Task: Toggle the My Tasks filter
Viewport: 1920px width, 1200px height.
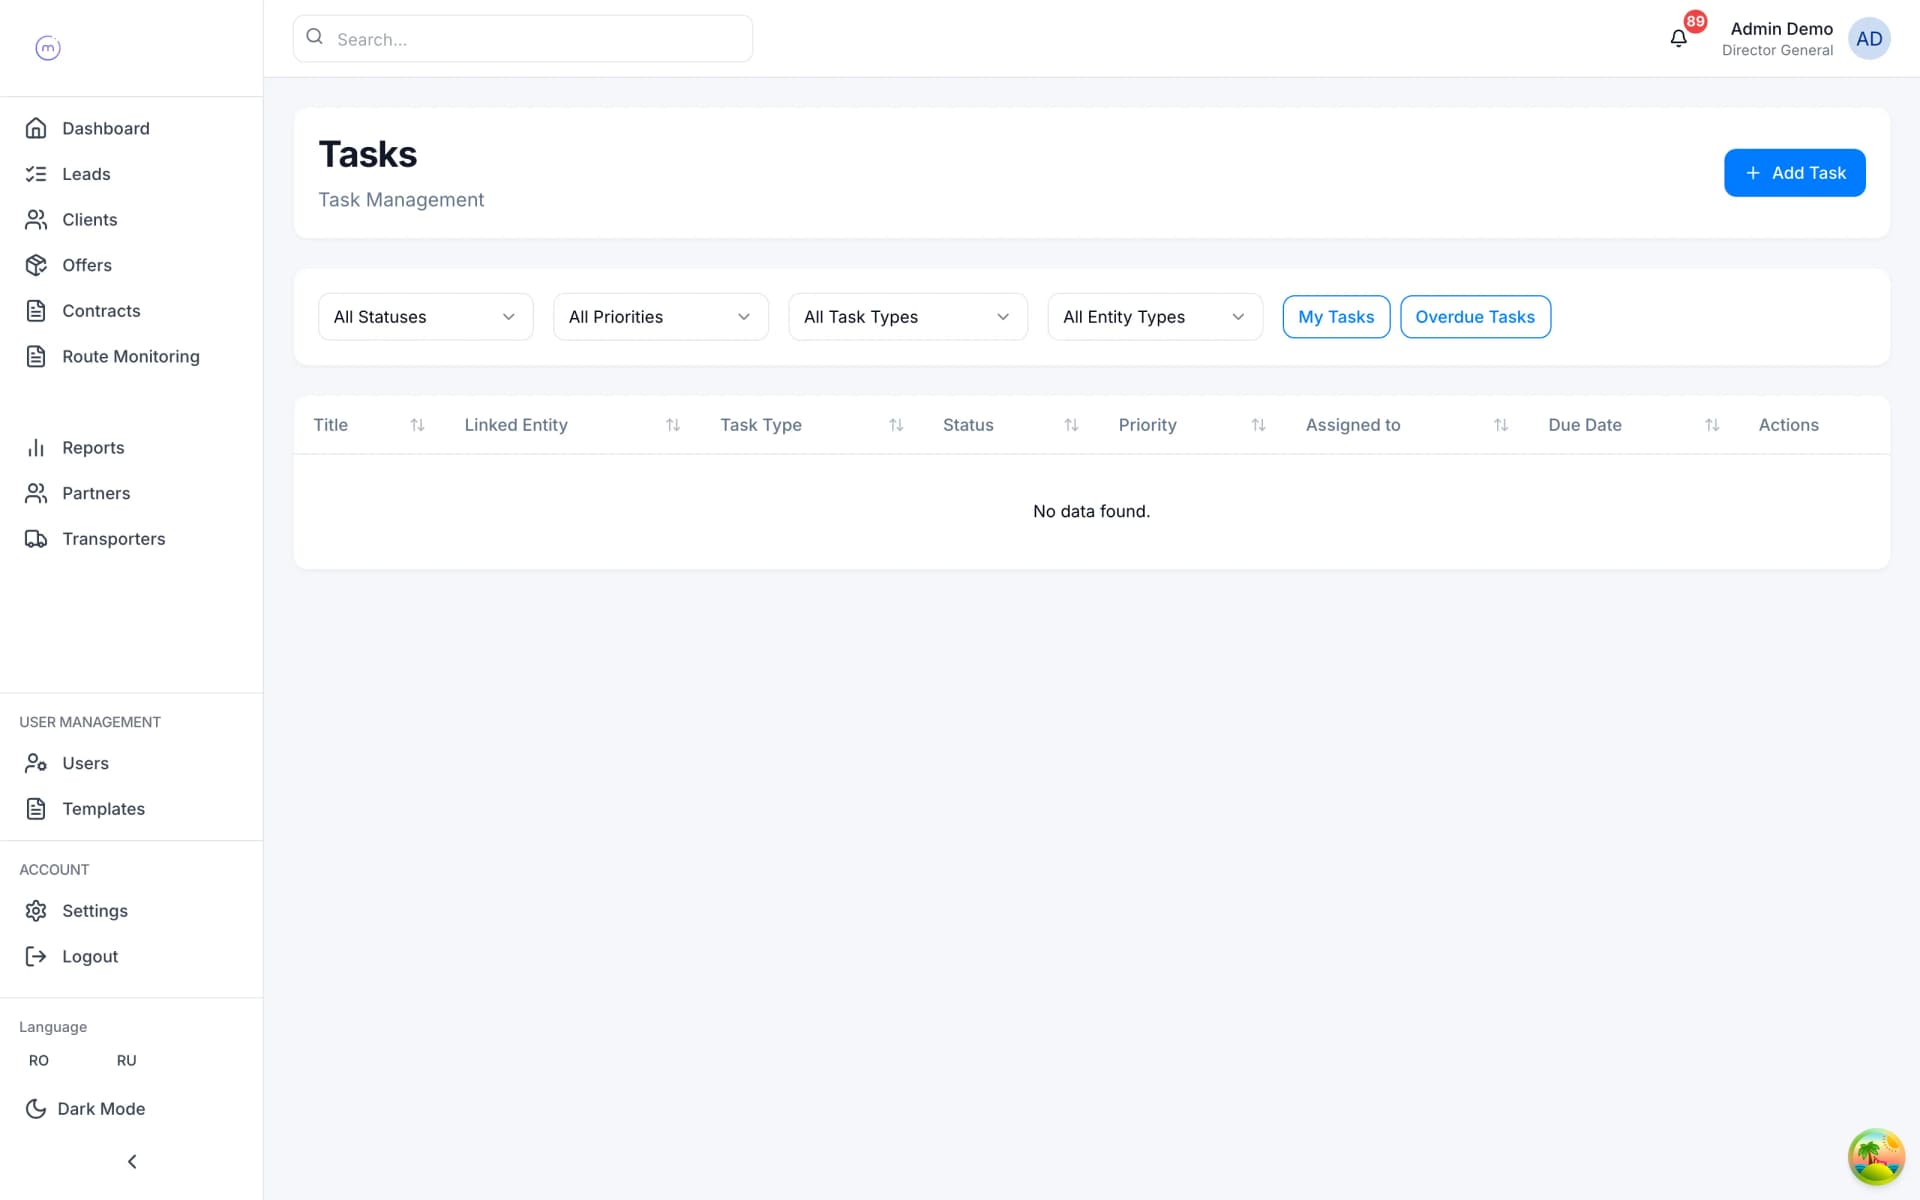Action: pos(1336,317)
